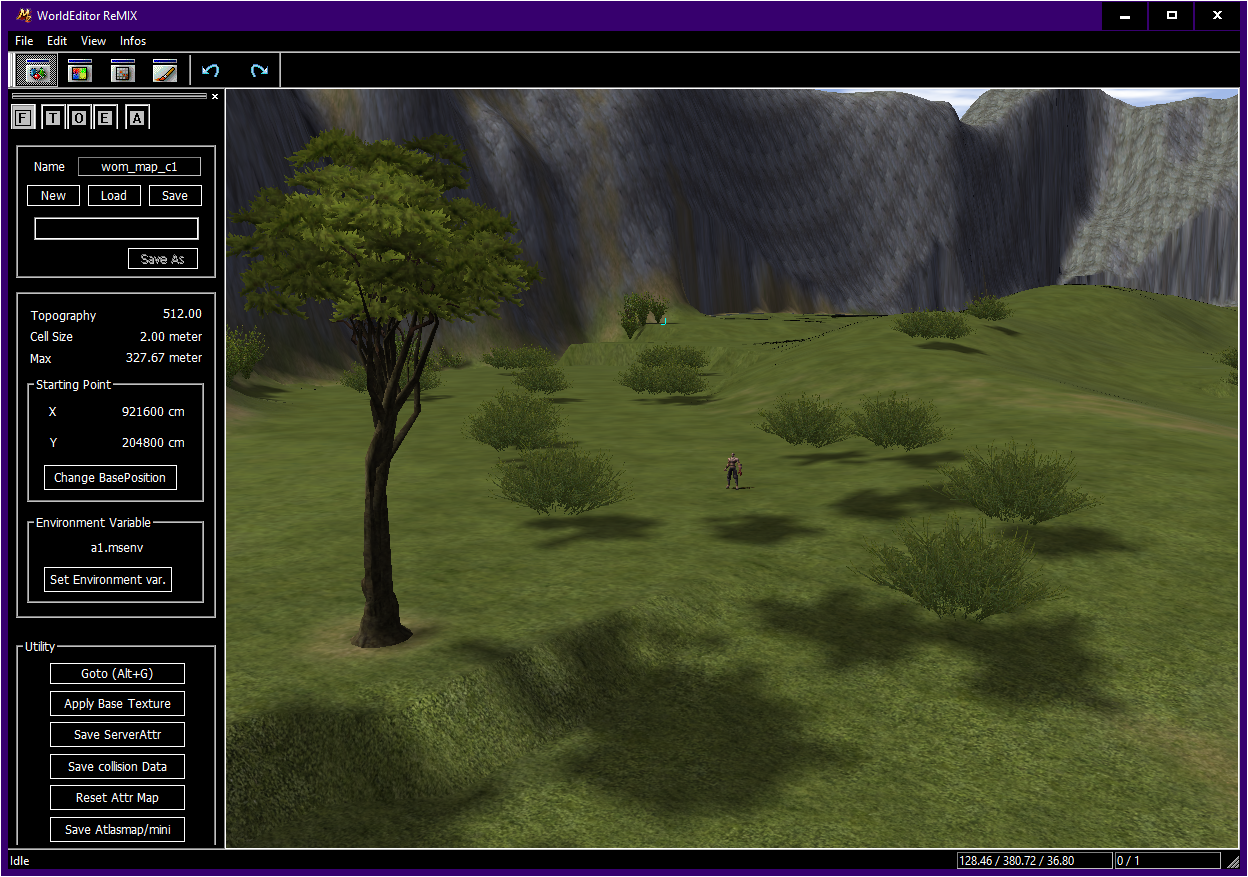
Task: Switch to the F tab
Action: (x=23, y=117)
